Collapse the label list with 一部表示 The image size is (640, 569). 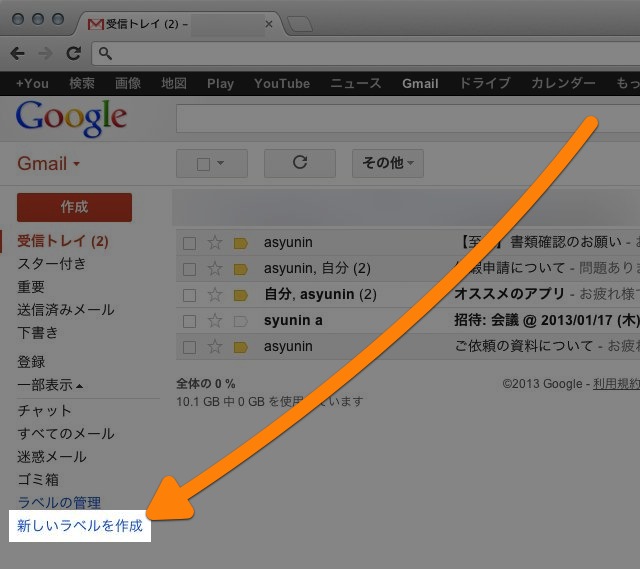(50, 385)
